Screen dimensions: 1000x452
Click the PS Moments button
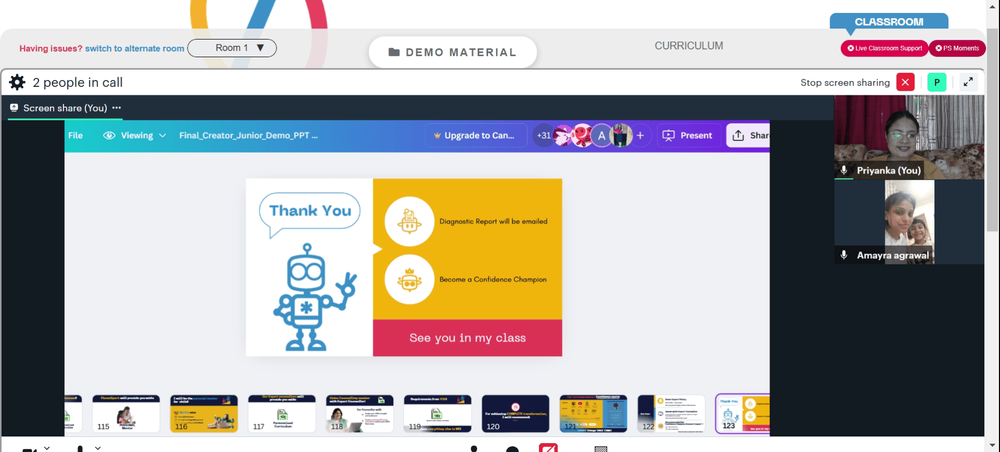click(x=957, y=48)
